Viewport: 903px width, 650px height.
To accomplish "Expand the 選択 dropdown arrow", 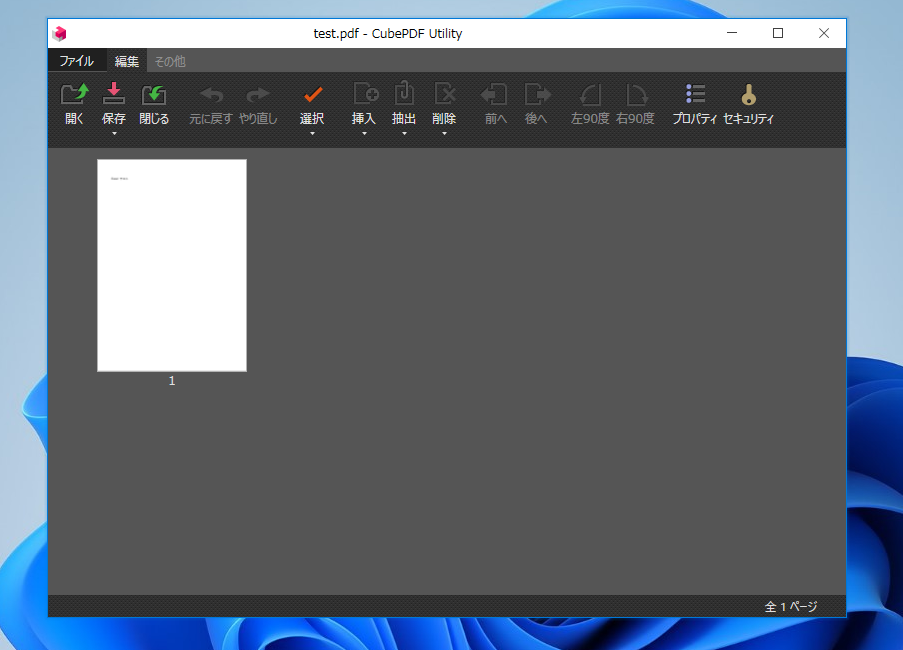I will click(x=312, y=134).
